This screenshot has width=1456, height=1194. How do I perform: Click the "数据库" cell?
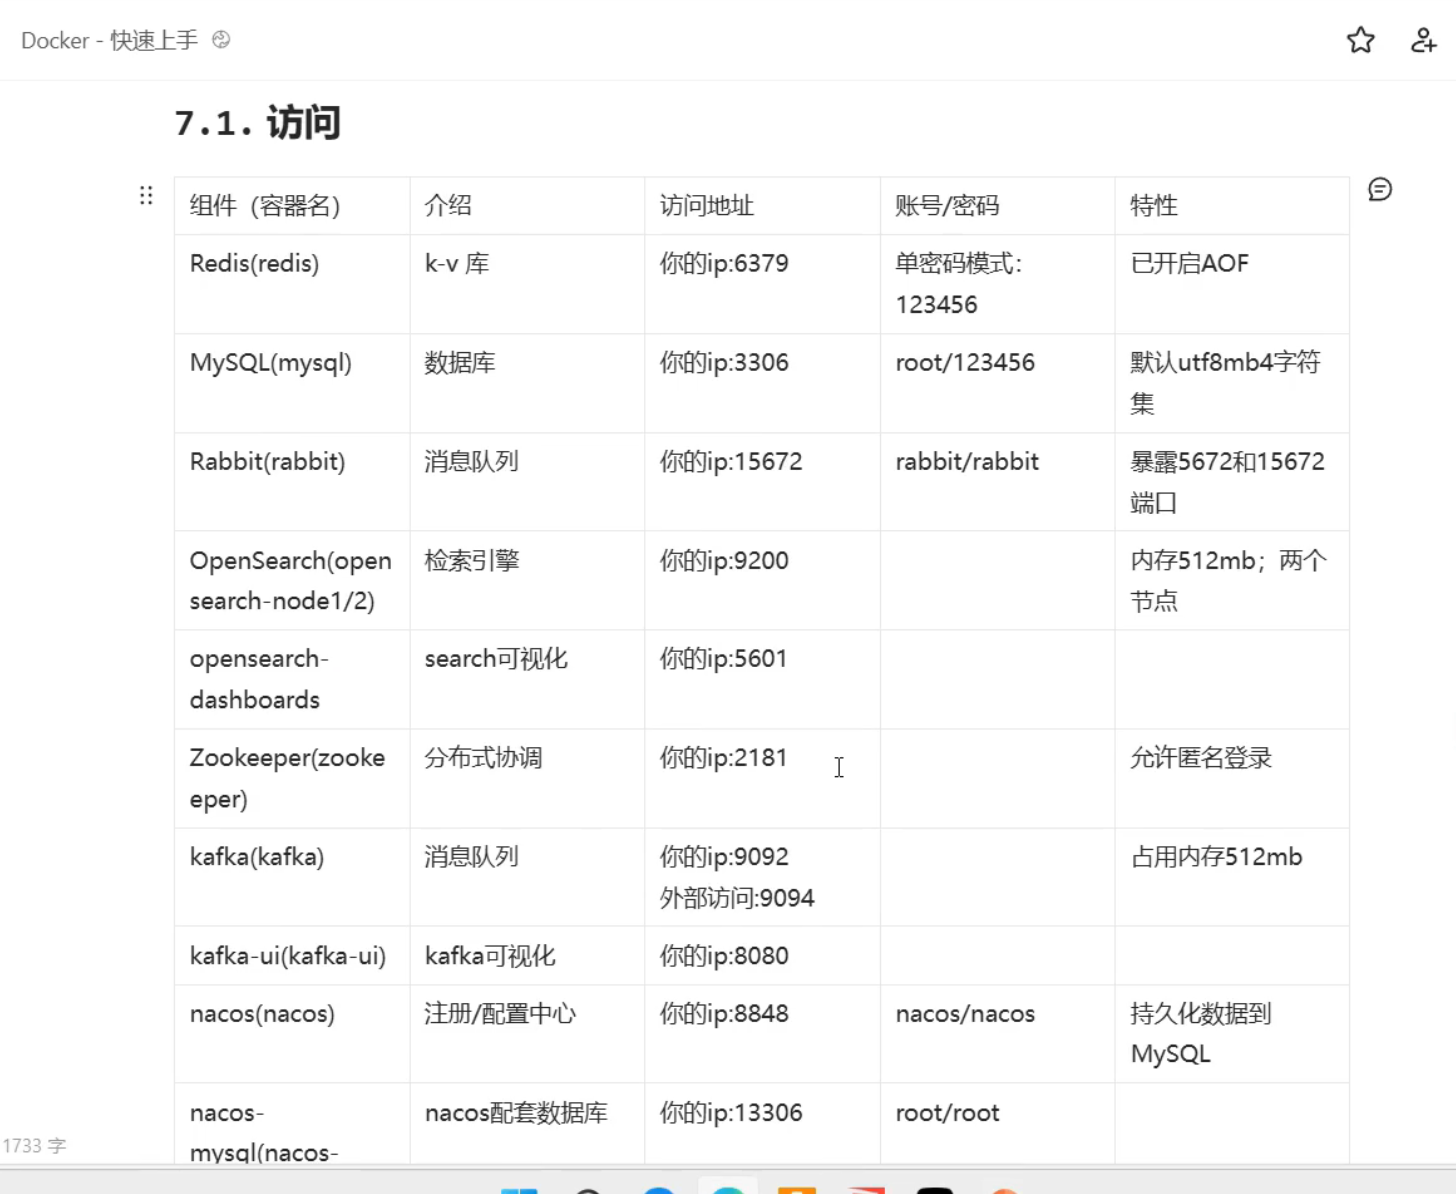click(527, 383)
